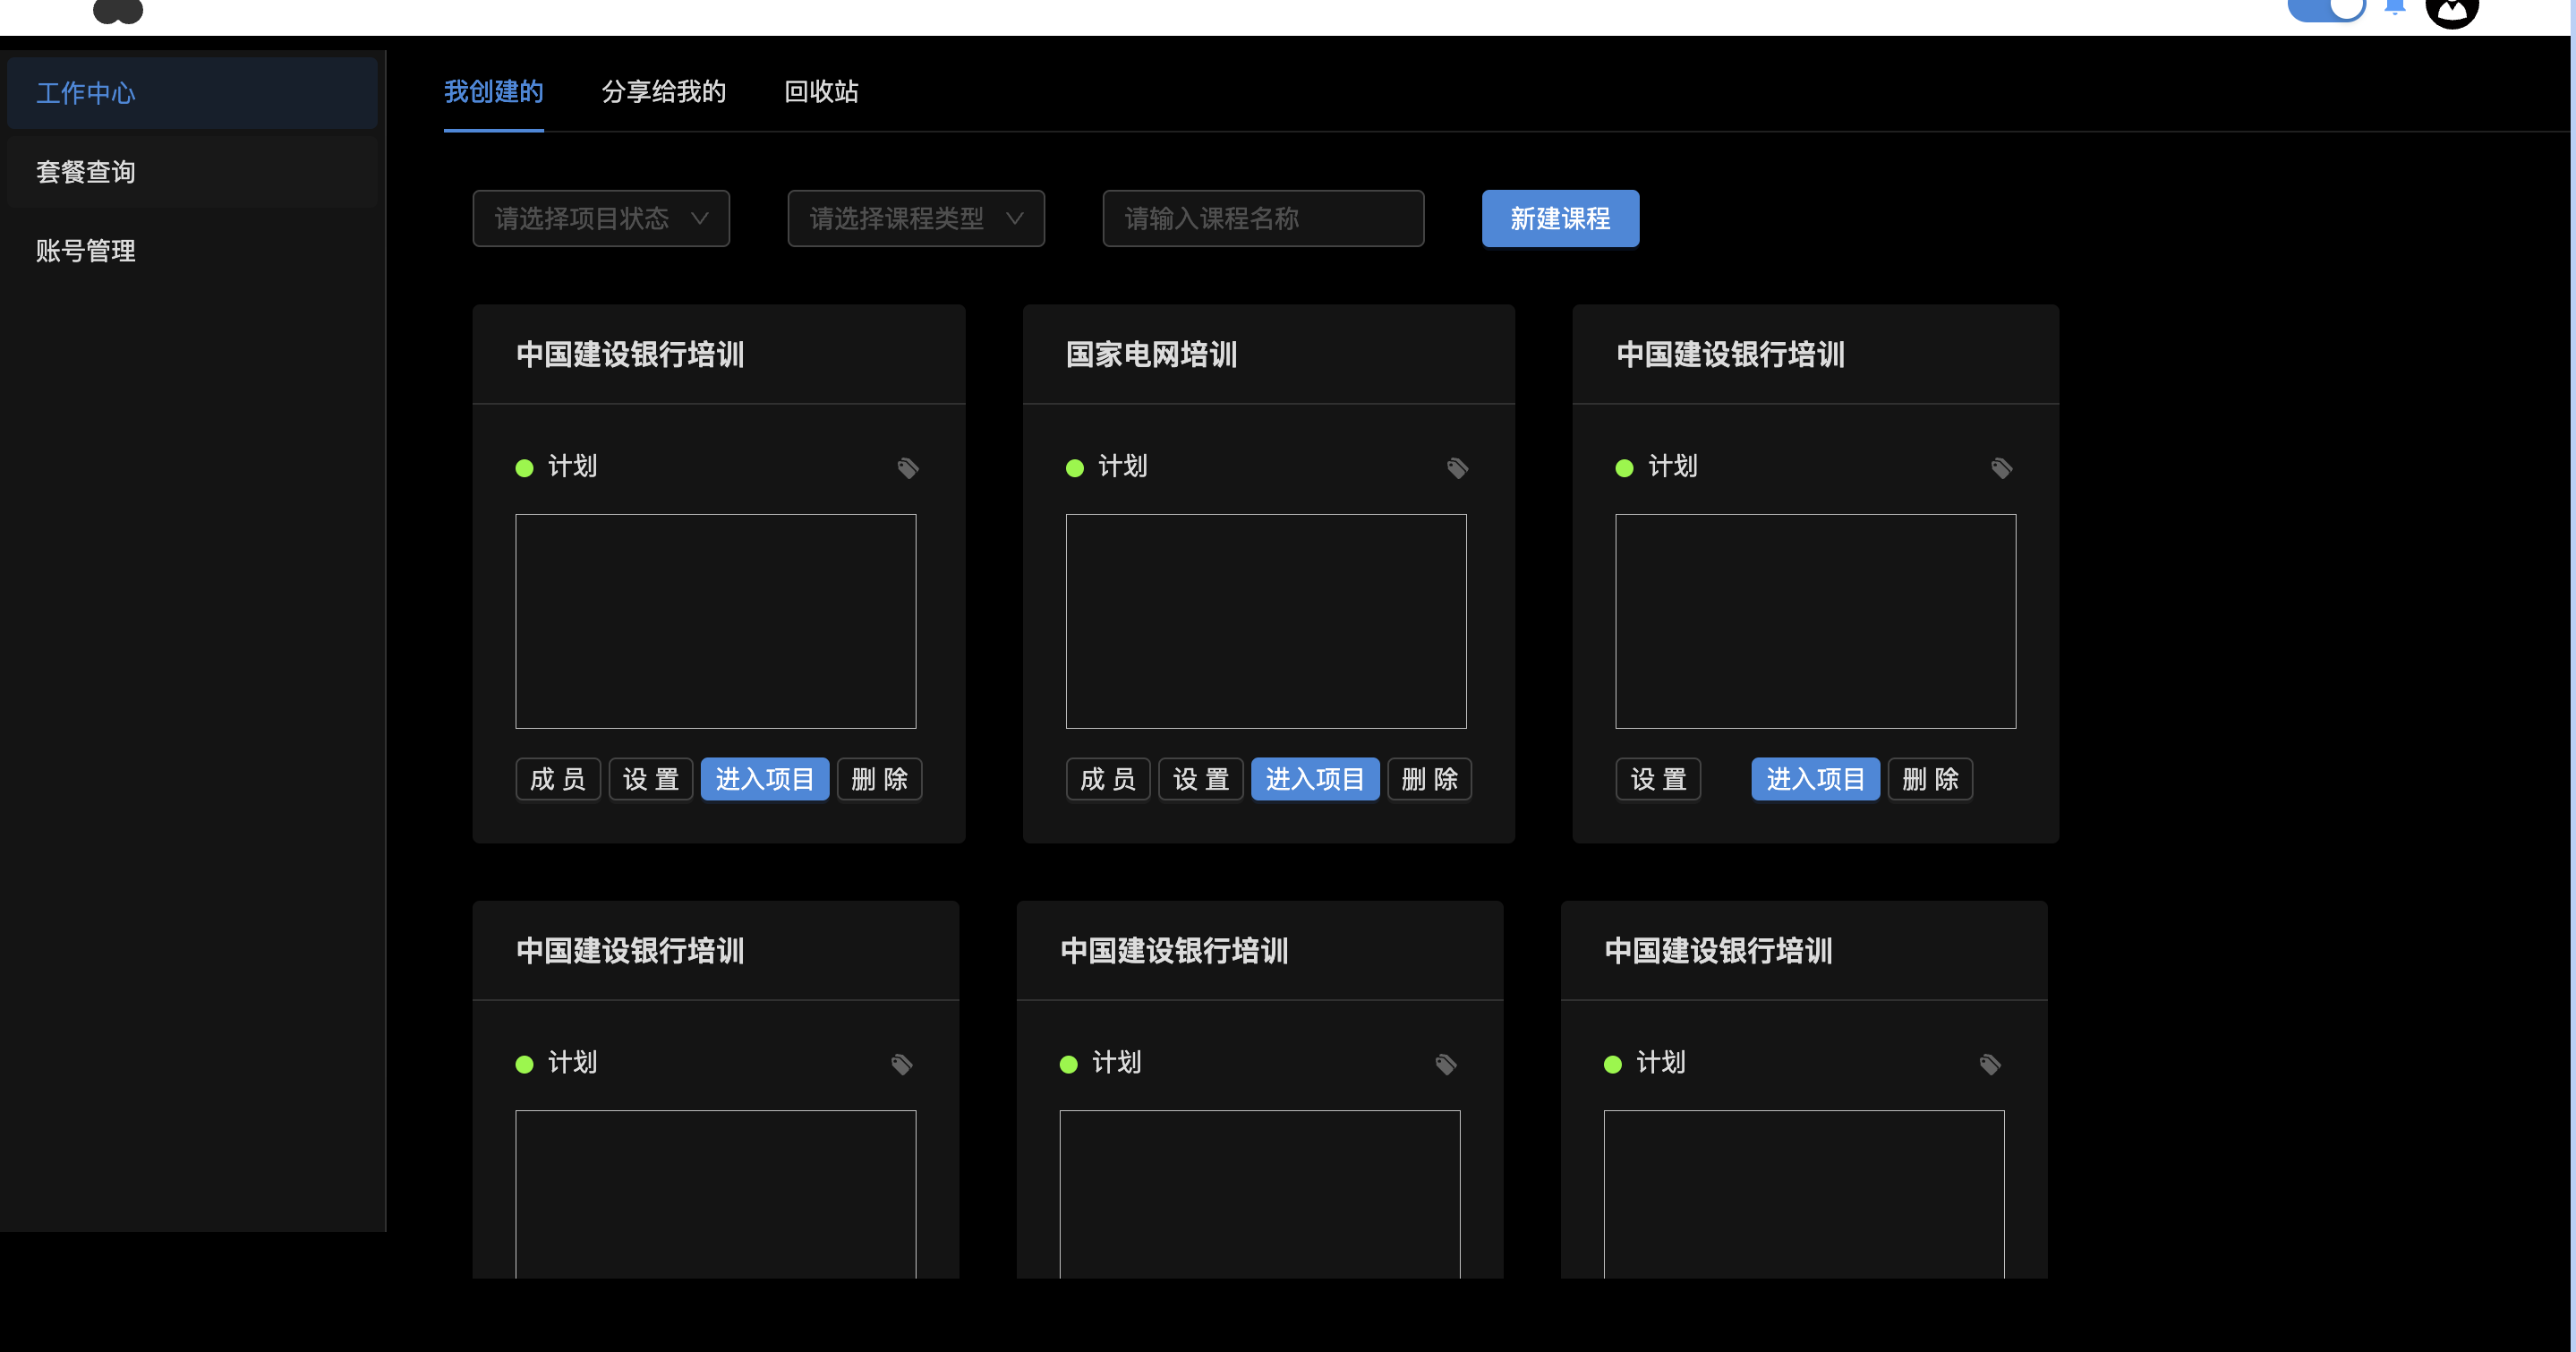The width and height of the screenshot is (2576, 1352).
Task: Open the 请选择课程类型 dropdown
Action: (916, 218)
